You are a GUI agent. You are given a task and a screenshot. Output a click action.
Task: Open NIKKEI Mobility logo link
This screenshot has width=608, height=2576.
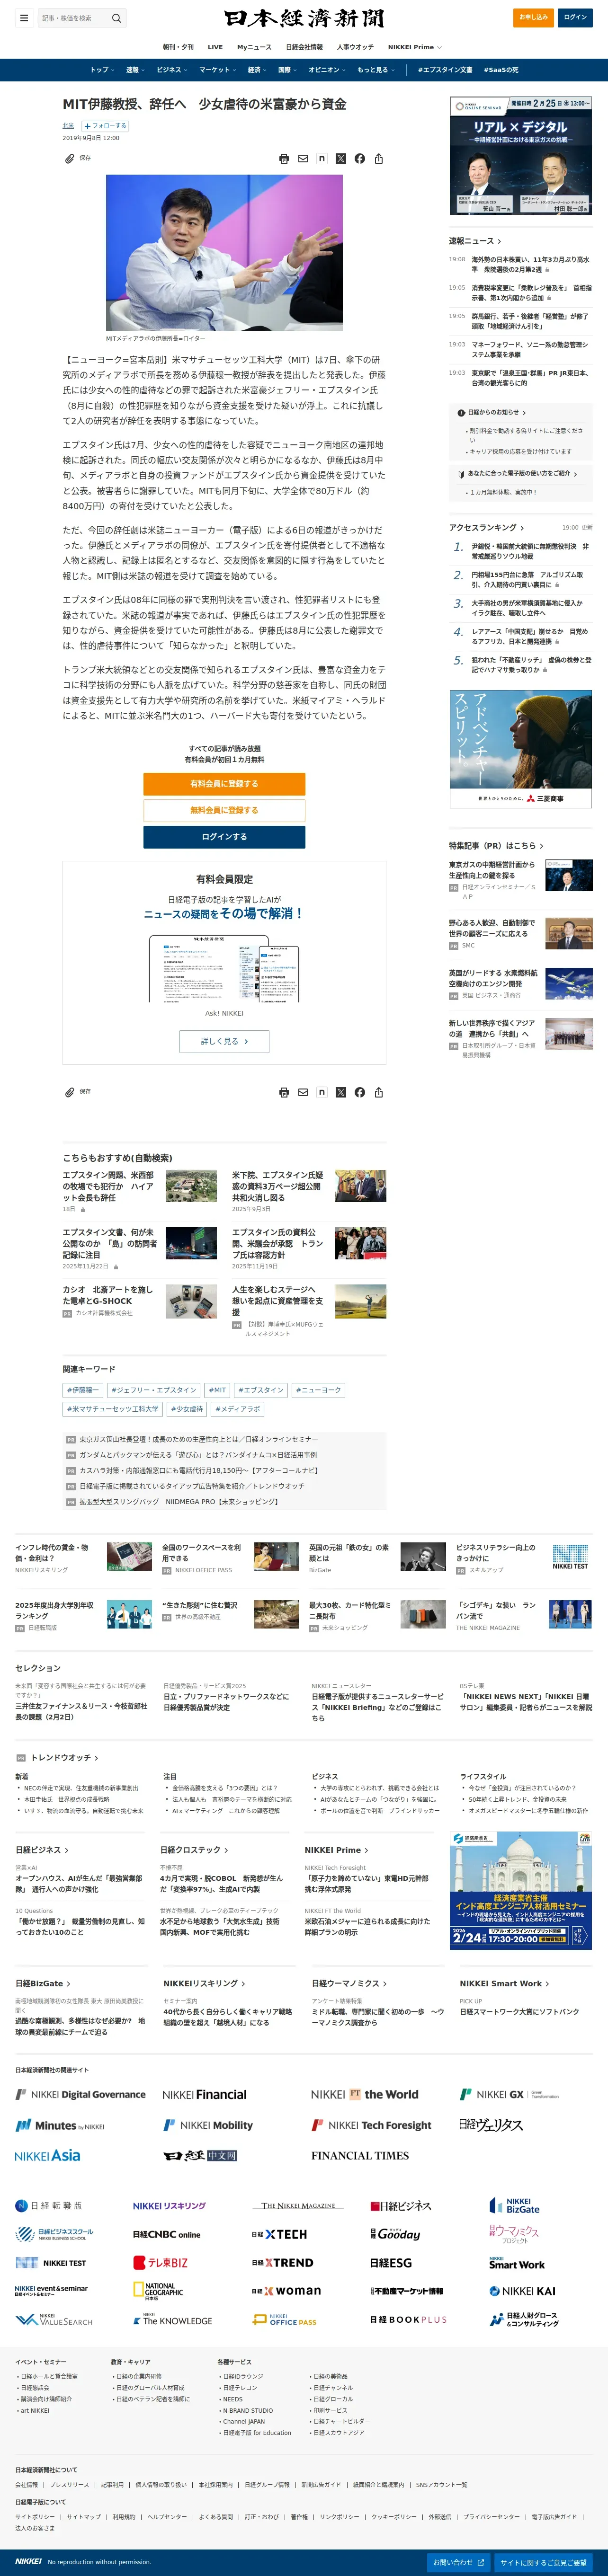tap(208, 2125)
